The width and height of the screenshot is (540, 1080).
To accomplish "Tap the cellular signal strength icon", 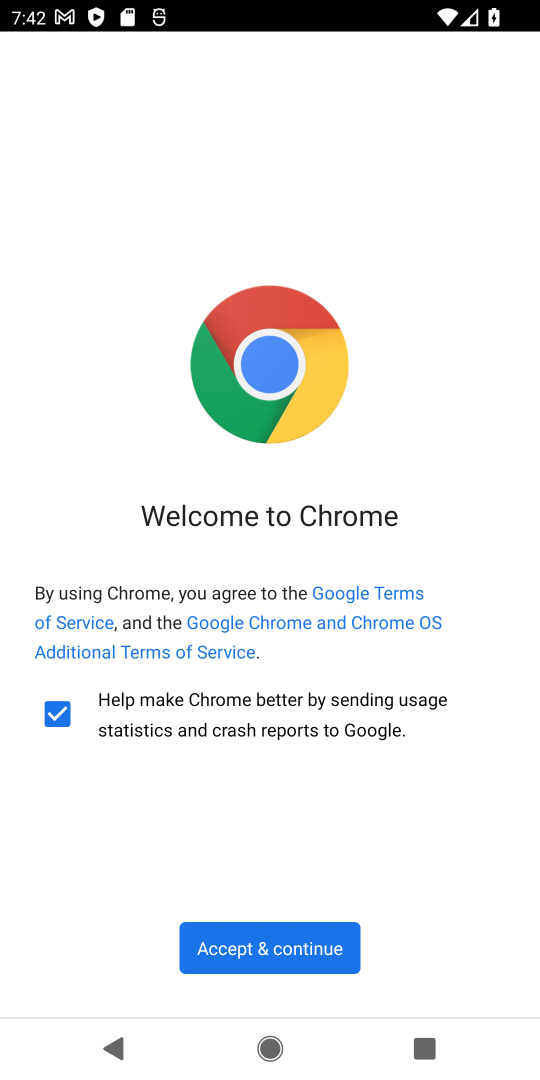I will coord(470,18).
